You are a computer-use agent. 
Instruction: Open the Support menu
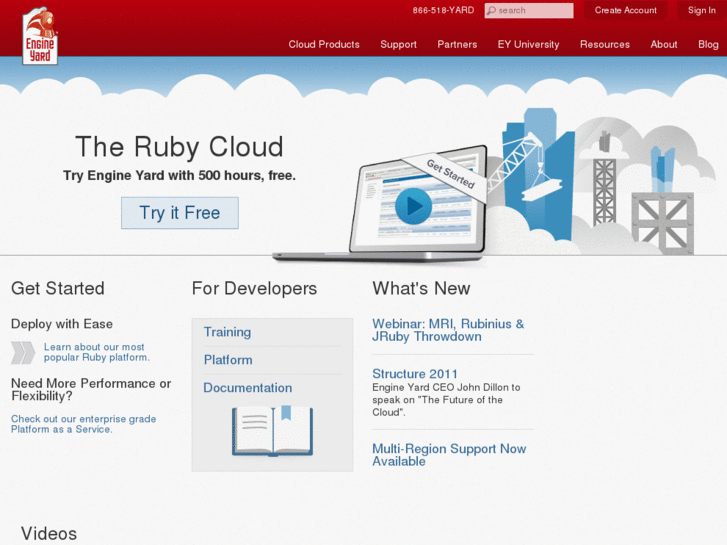click(x=398, y=45)
